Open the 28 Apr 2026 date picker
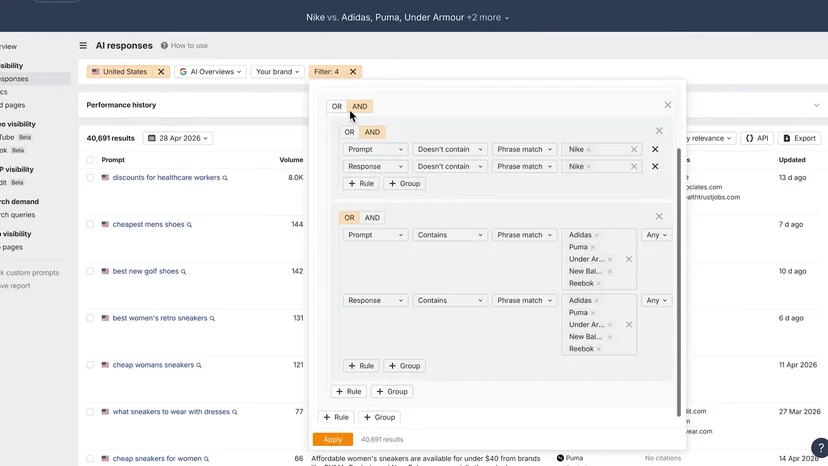The width and height of the screenshot is (828, 466). (178, 138)
